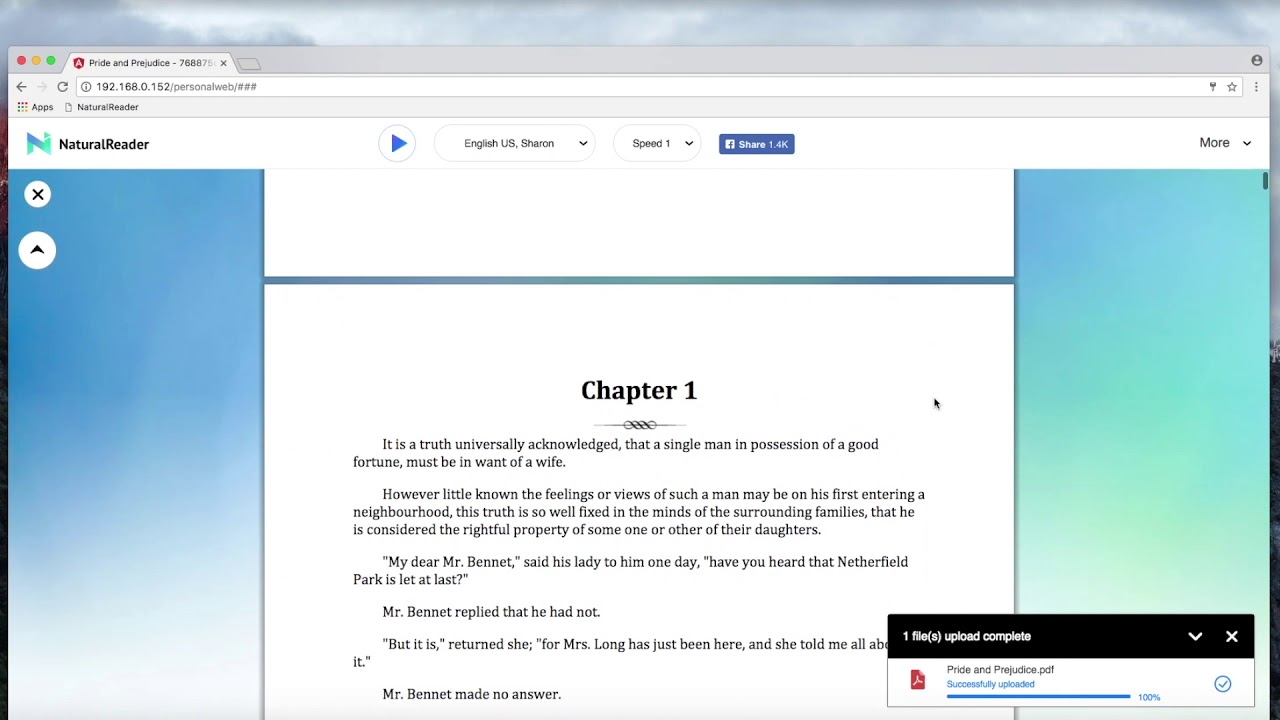Open the Chrome menu with three dots
Image resolution: width=1280 pixels, height=720 pixels.
point(1258,87)
